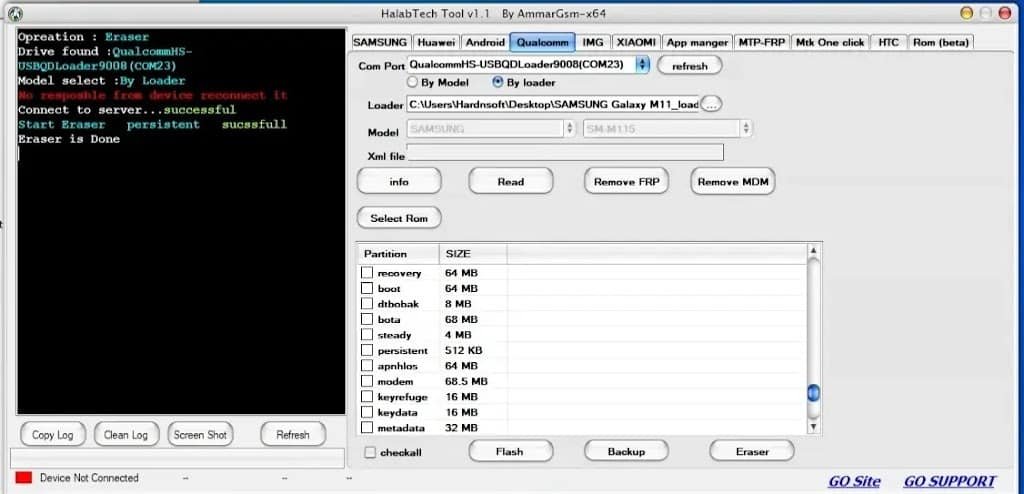The width and height of the screenshot is (1024, 494).
Task: Check the steady partition checkbox
Action: pos(367,335)
